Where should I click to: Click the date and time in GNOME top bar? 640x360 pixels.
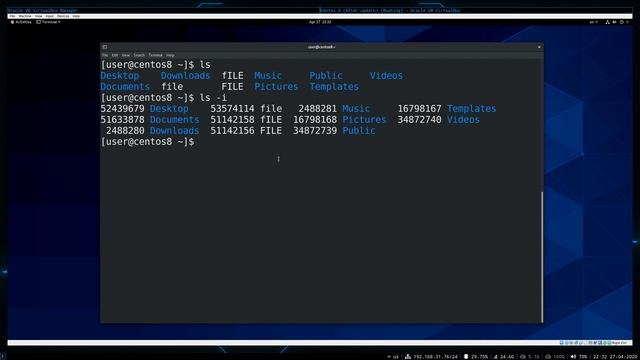click(320, 22)
